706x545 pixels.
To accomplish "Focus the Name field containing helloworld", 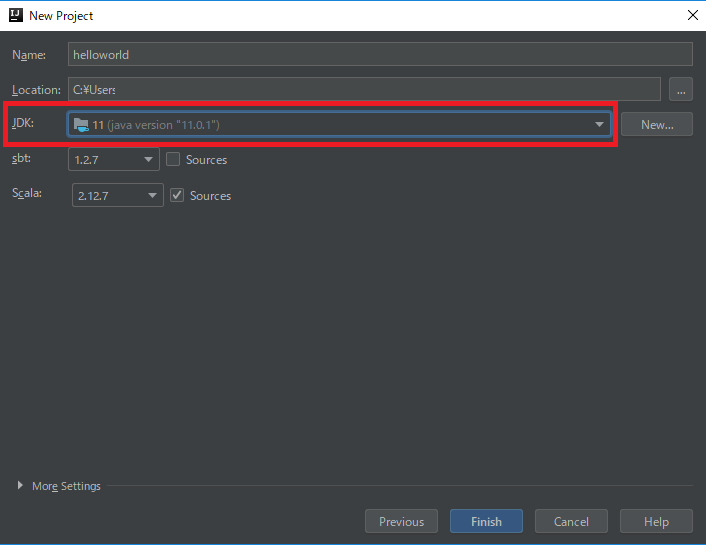I will [x=380, y=54].
